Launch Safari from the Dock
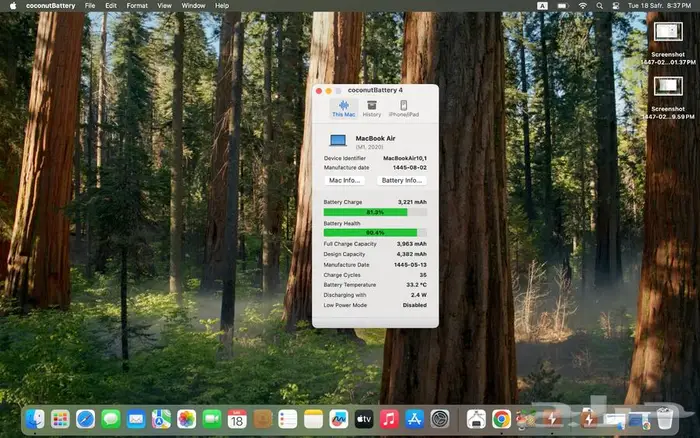The height and width of the screenshot is (438, 700). point(85,419)
